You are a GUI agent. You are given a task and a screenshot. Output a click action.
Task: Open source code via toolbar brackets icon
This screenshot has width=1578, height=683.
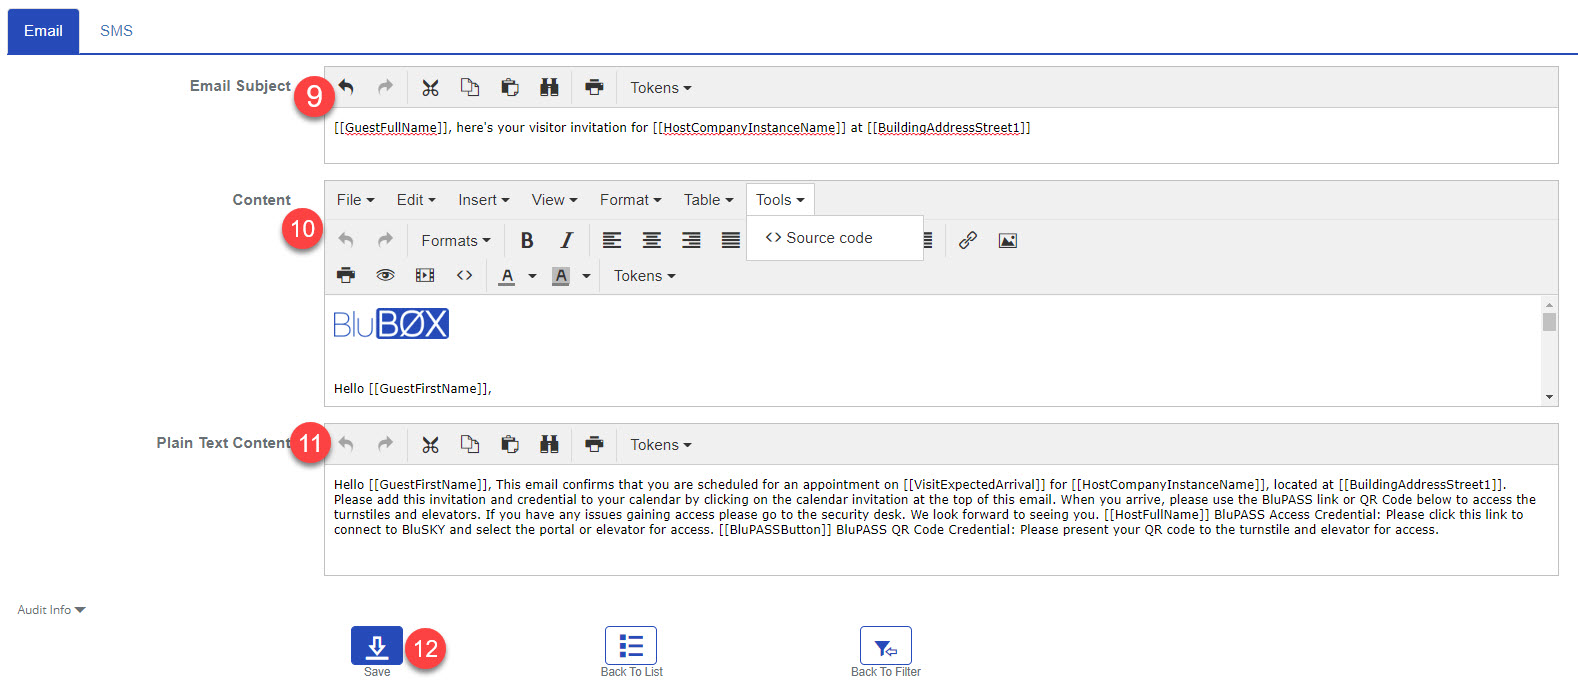[x=464, y=275]
